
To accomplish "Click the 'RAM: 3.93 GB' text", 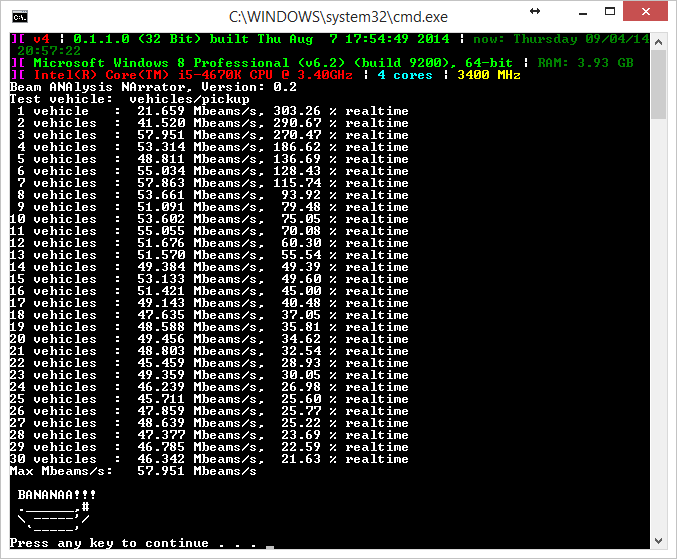I will [x=586, y=63].
